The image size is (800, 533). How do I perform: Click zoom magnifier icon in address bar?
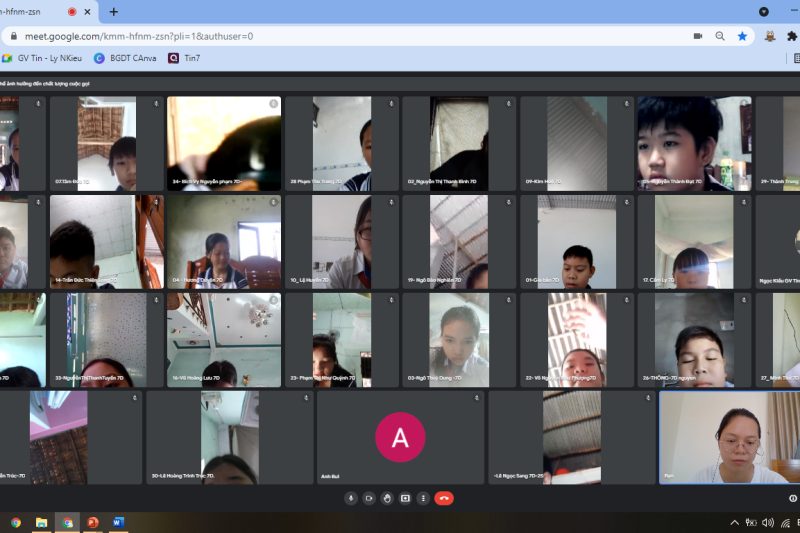coord(720,36)
